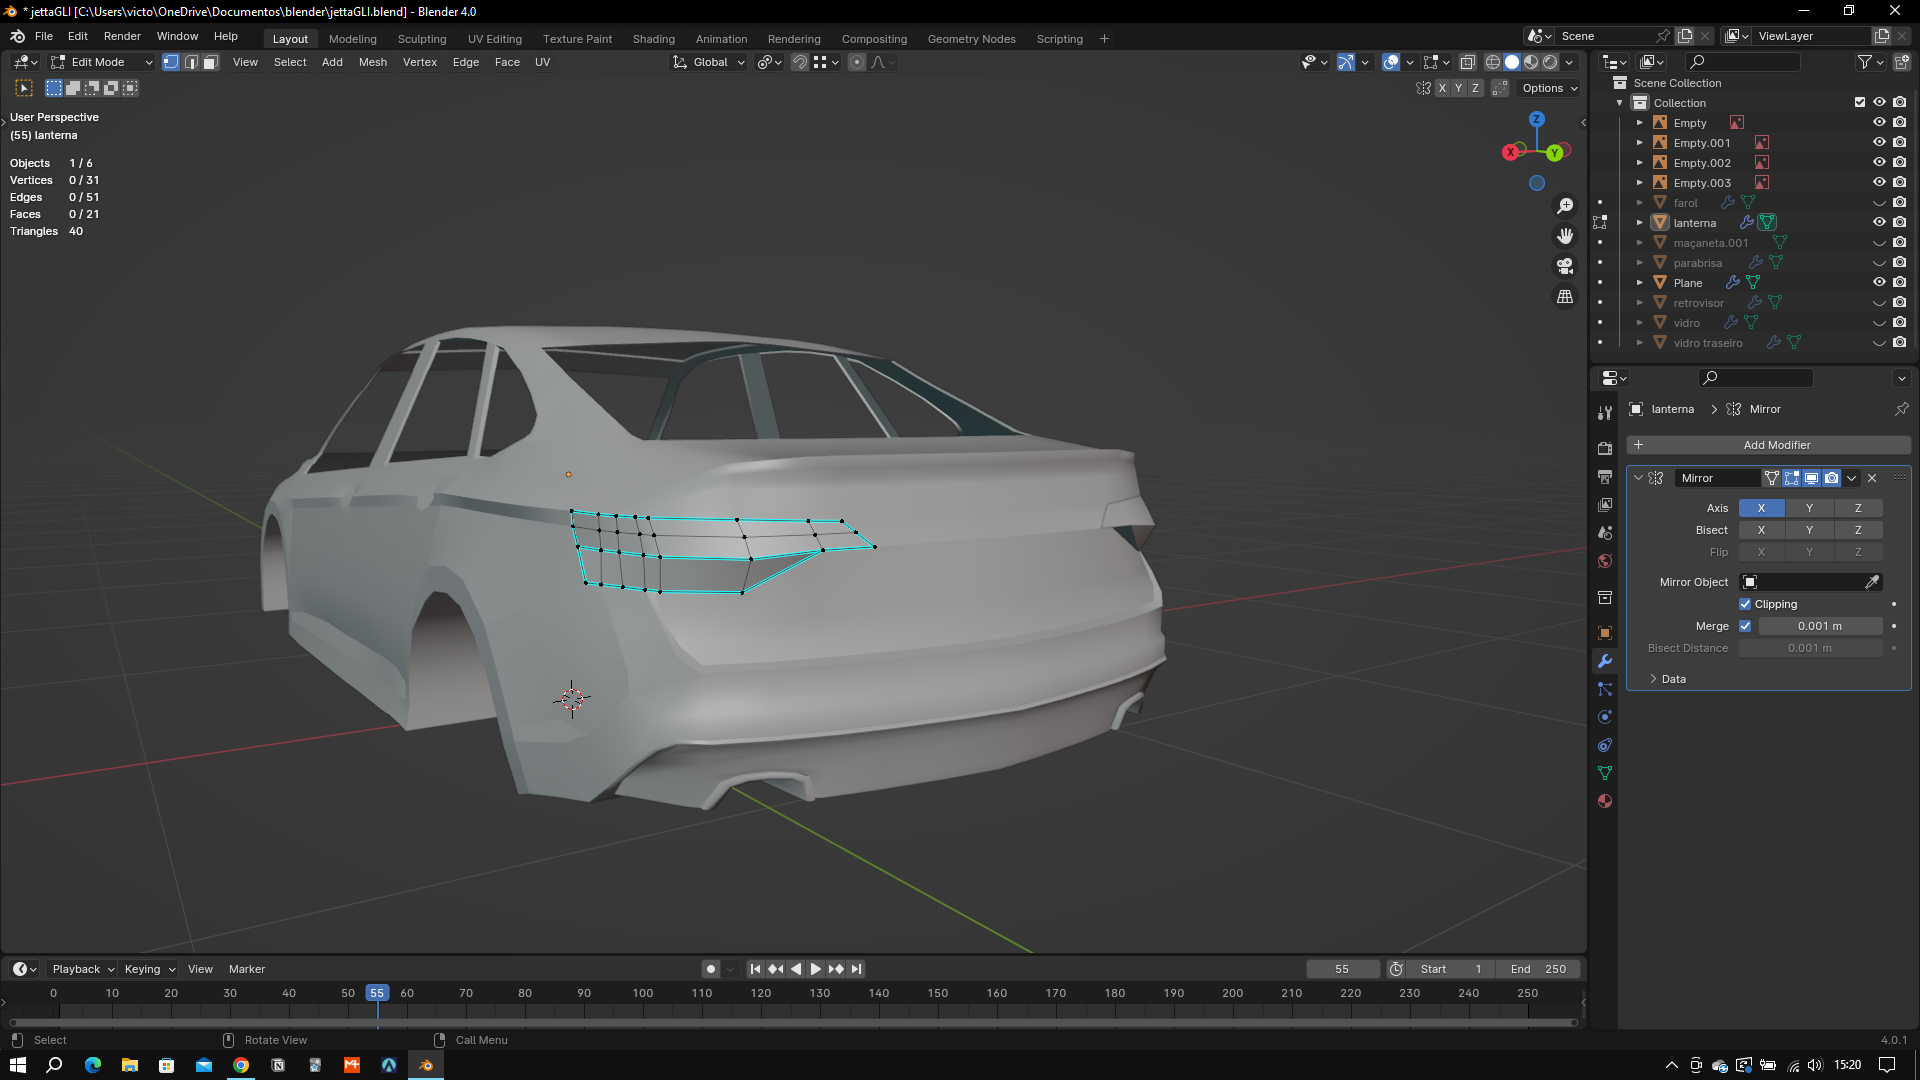Disable the Clipping checkbox
This screenshot has width=1920, height=1080.
[x=1745, y=604]
